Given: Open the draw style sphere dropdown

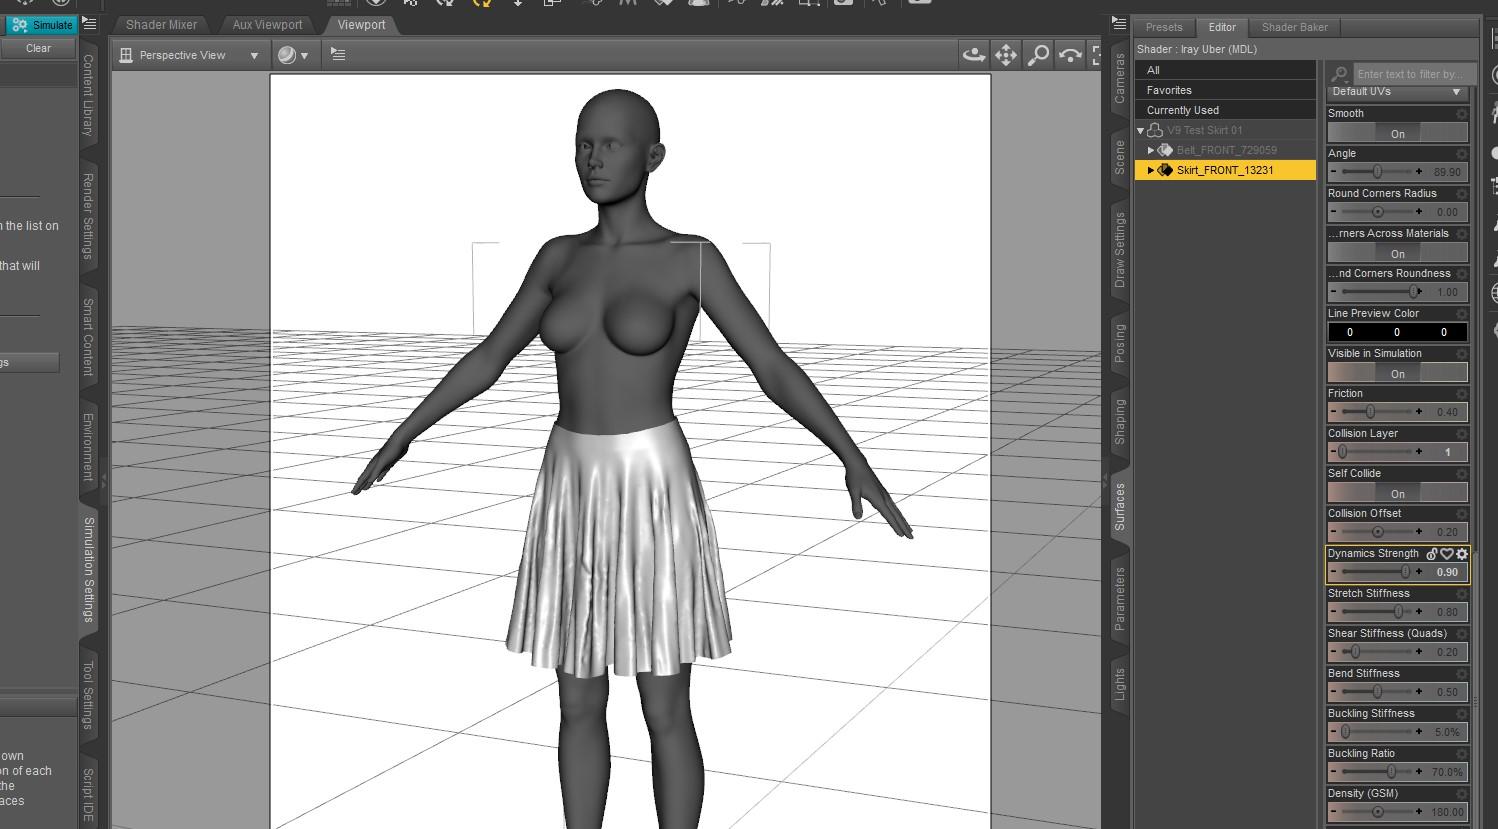Looking at the screenshot, I should pos(293,55).
